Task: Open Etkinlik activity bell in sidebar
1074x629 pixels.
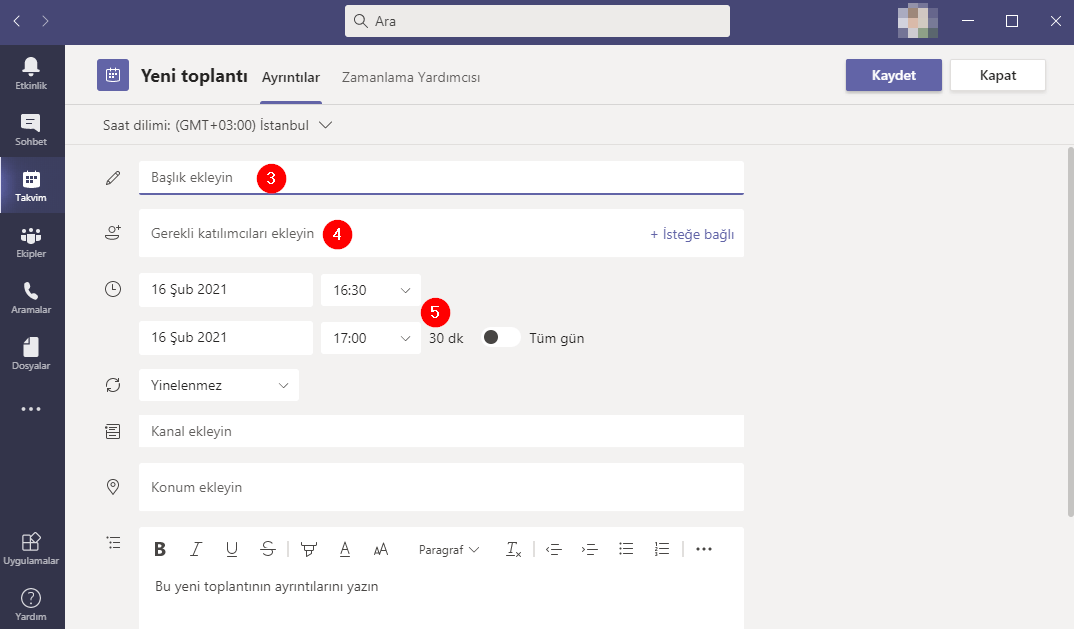Action: point(31,71)
